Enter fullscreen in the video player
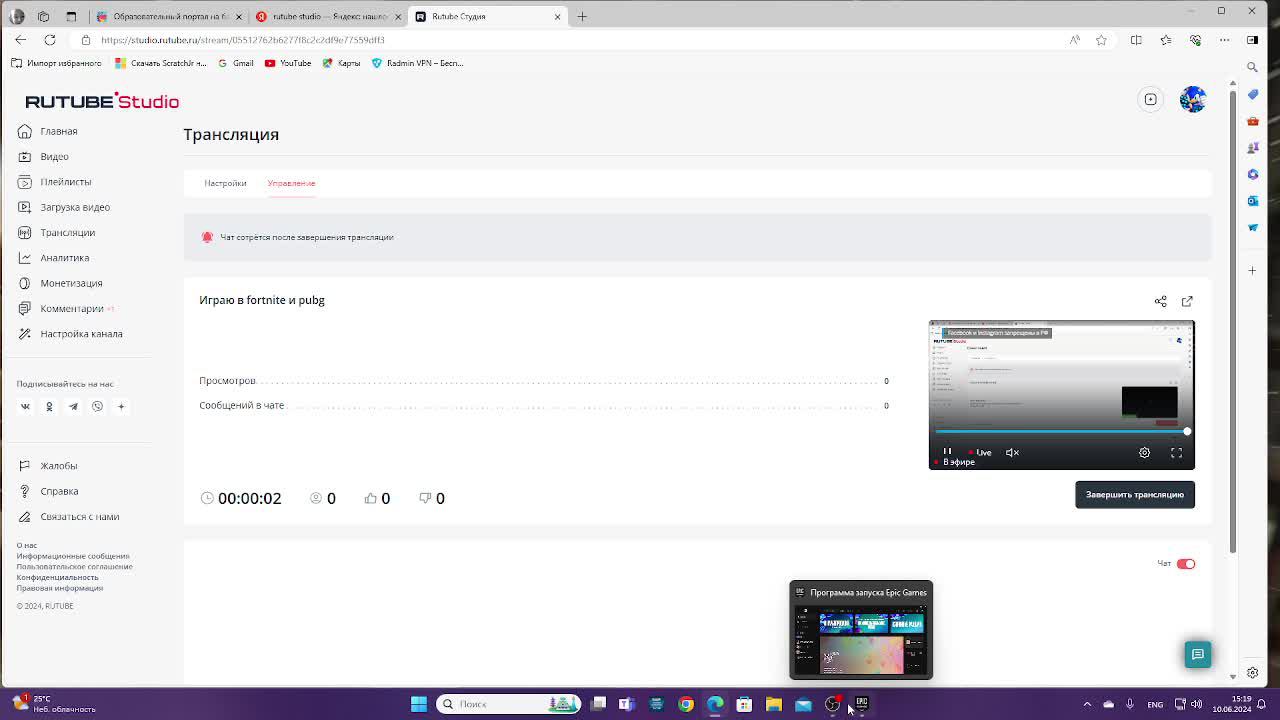The image size is (1280, 720). click(1176, 453)
